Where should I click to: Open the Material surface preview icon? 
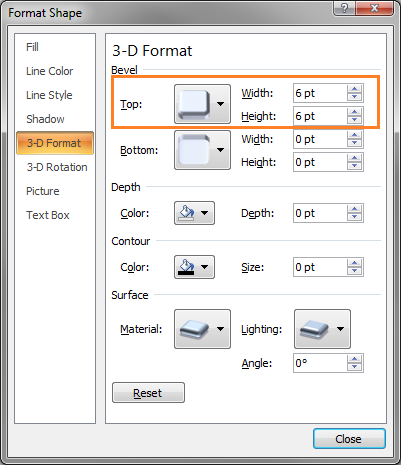click(x=194, y=329)
